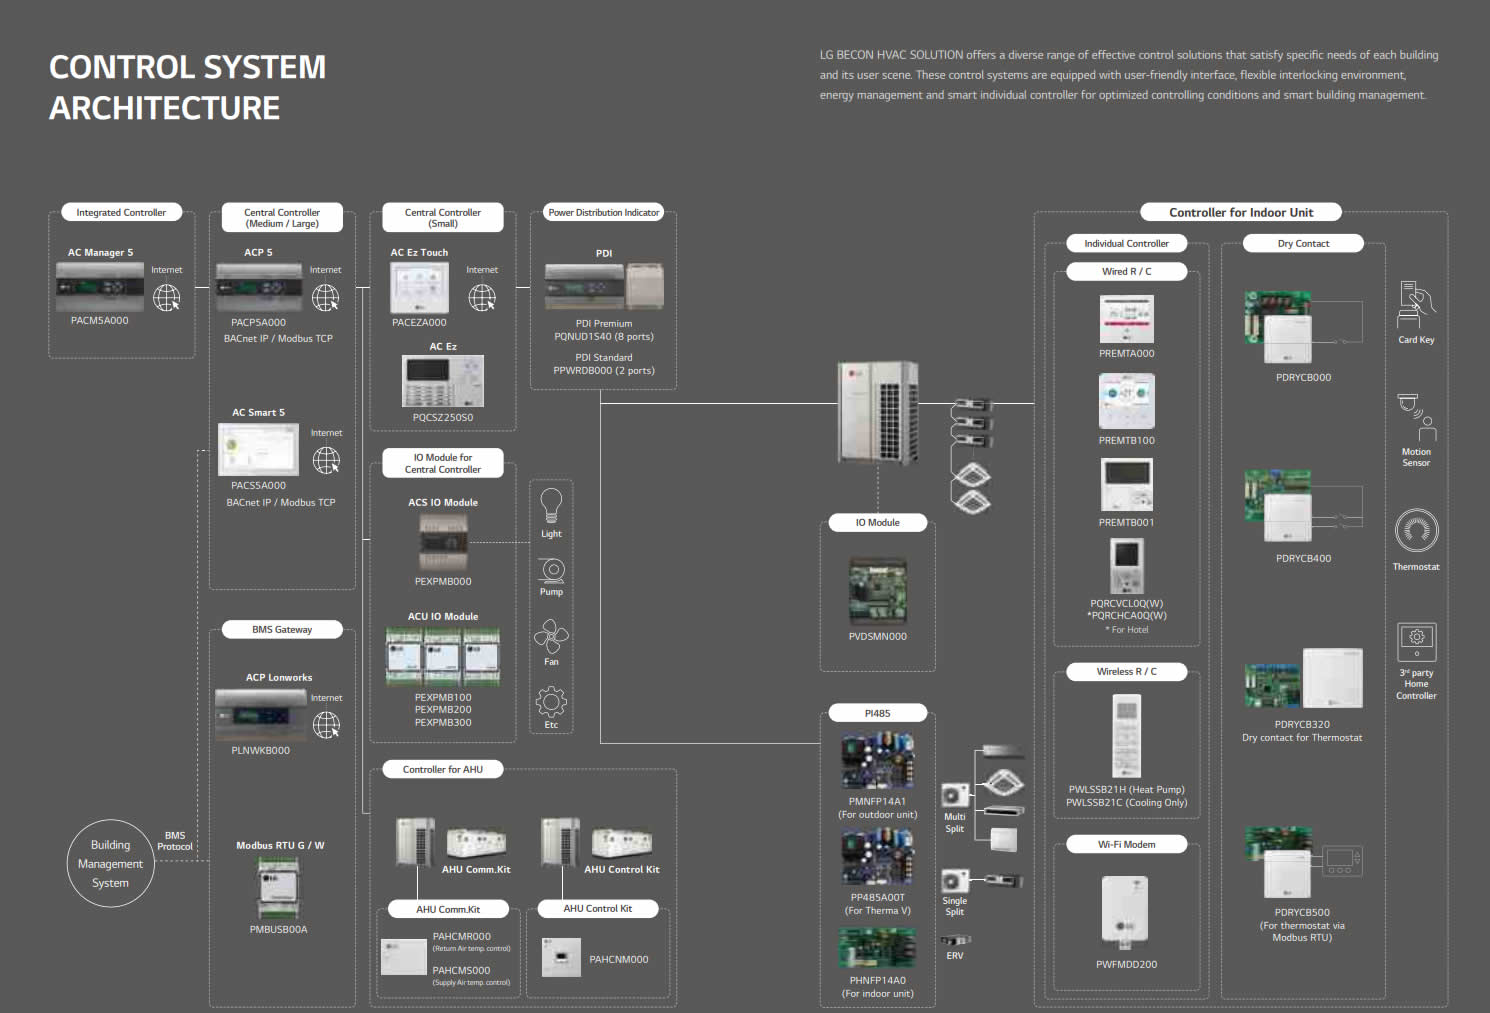Viewport: 1490px width, 1013px height.
Task: Click the PQRCVCL0Q(W) remote image
Action: (1126, 566)
